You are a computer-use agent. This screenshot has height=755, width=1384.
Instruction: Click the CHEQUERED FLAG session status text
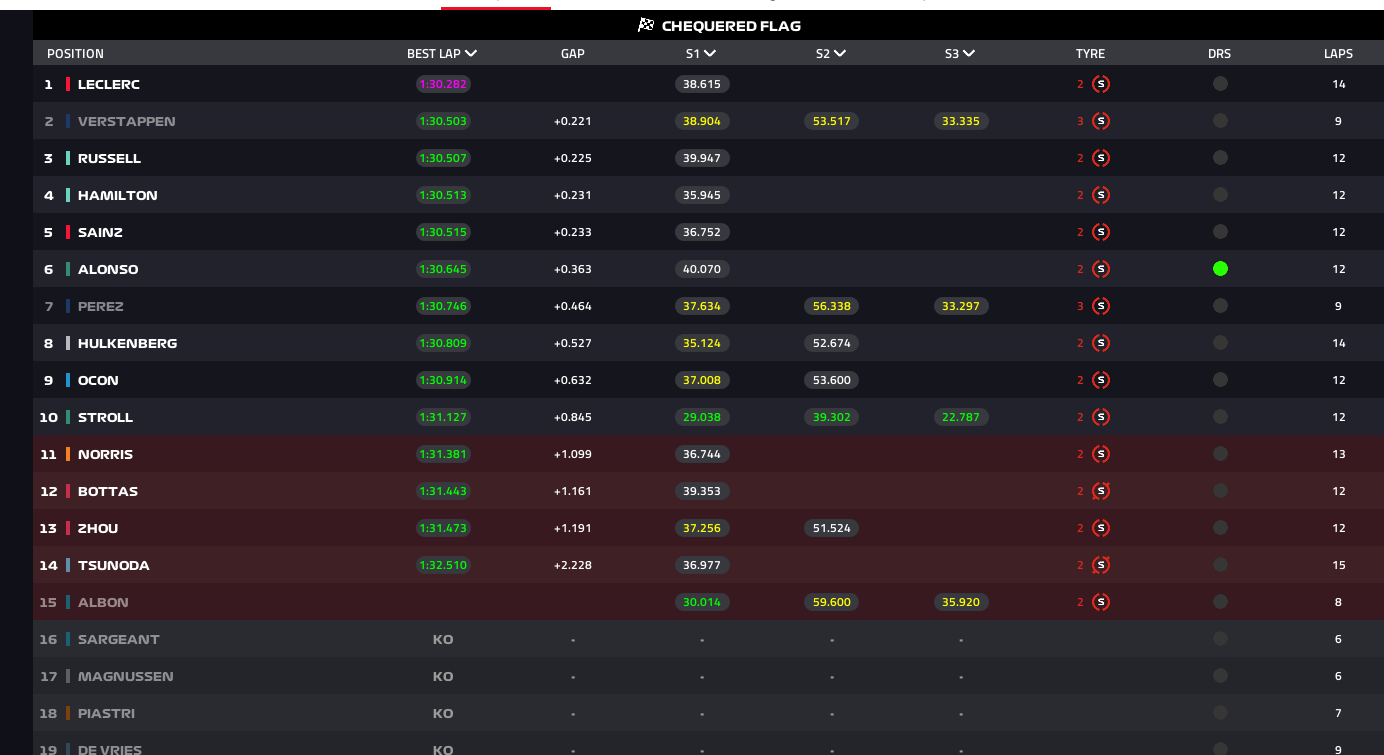point(731,26)
